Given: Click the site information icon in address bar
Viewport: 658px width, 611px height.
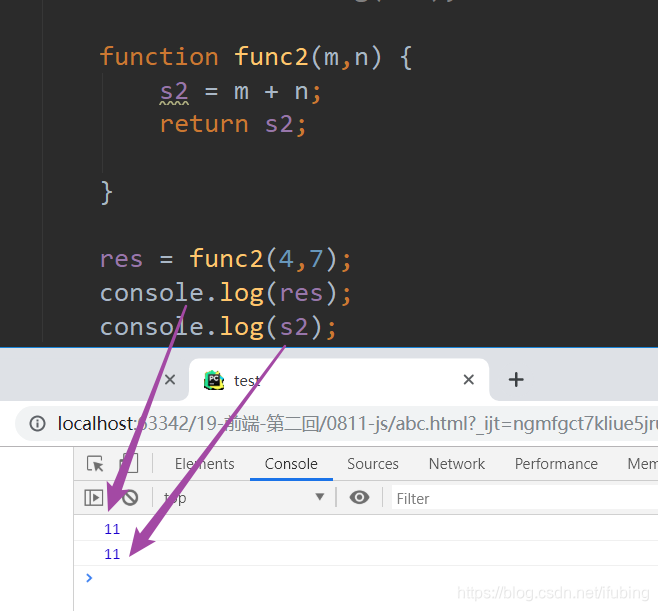Looking at the screenshot, I should click(37, 423).
